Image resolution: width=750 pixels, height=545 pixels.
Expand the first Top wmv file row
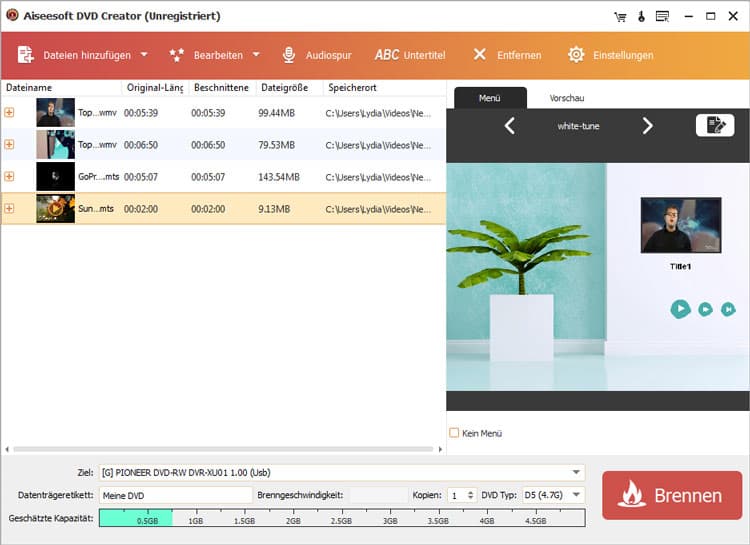tap(10, 112)
